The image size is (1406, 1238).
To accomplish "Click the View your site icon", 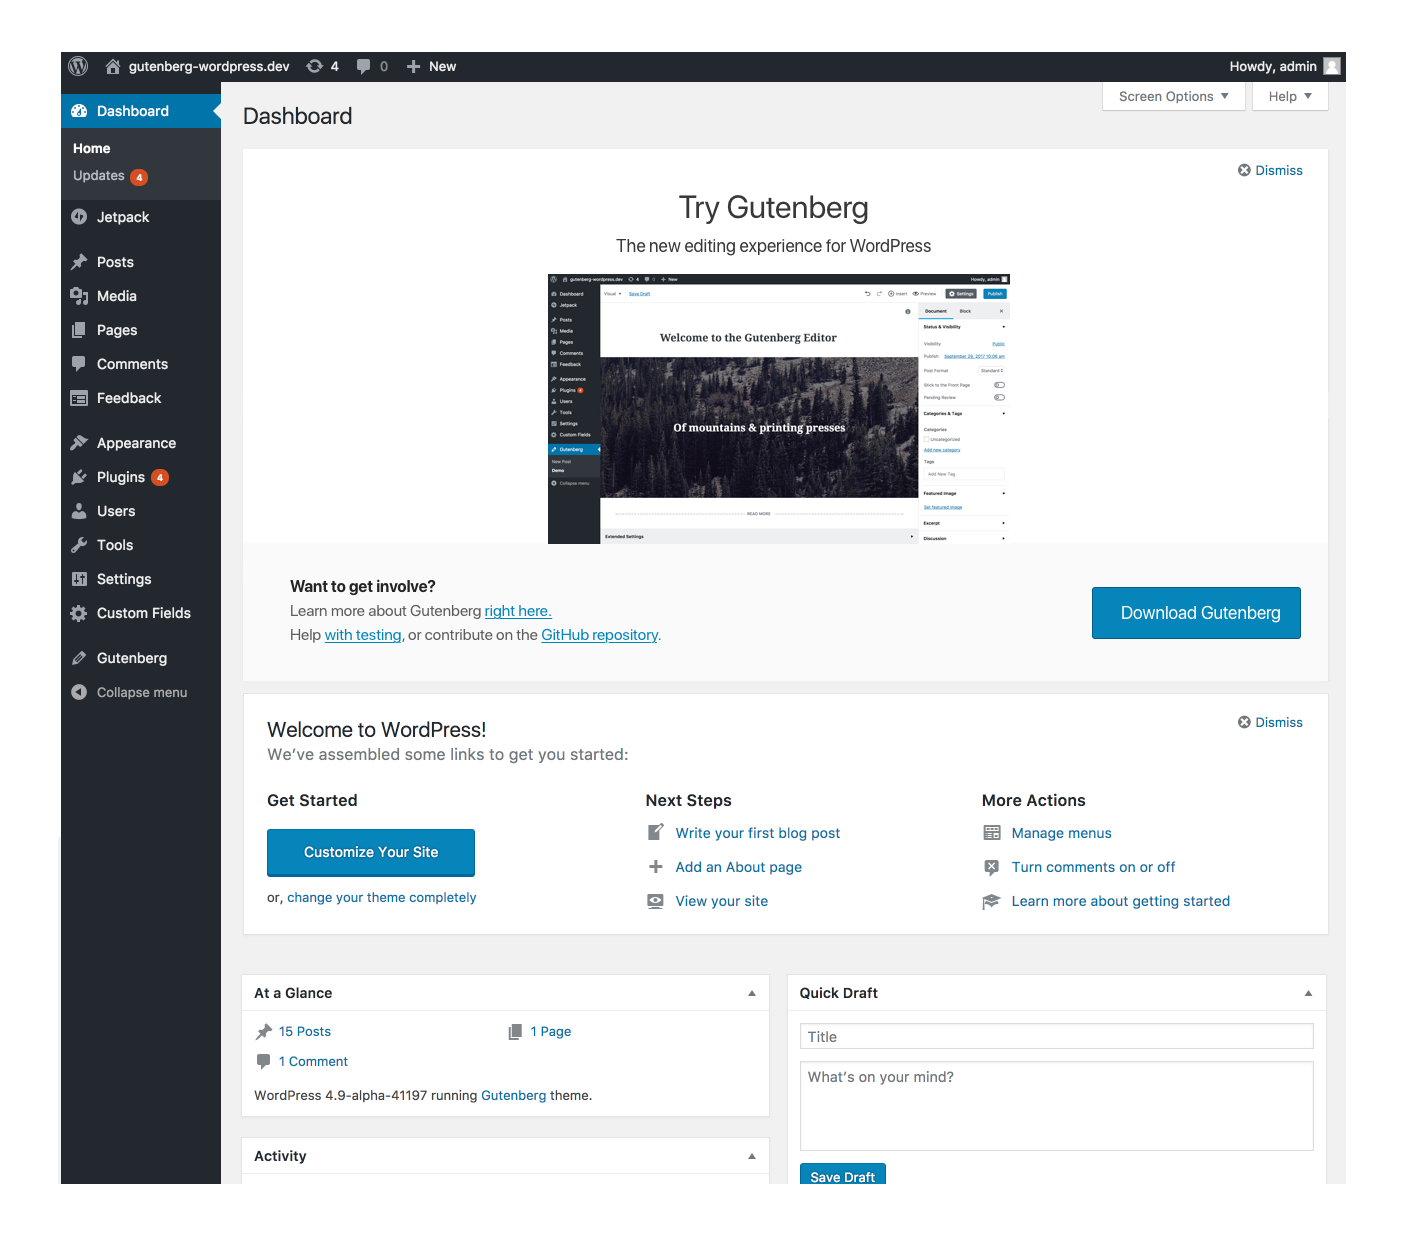I will tap(656, 901).
